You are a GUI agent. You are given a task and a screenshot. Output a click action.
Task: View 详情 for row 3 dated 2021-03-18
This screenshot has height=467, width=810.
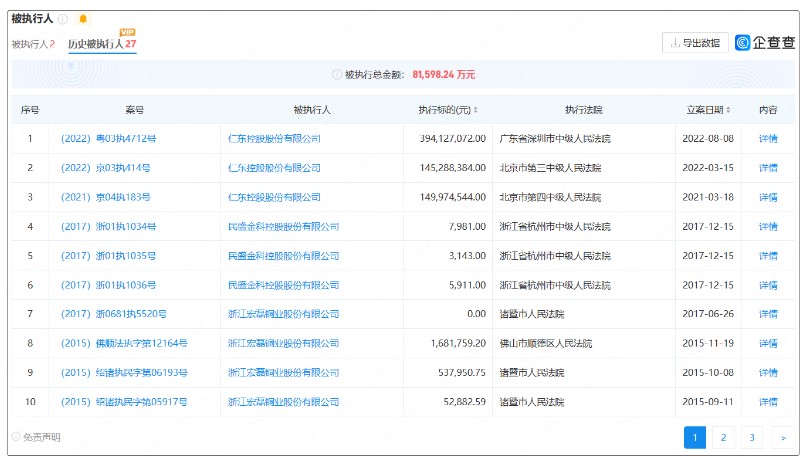pyautogui.click(x=768, y=197)
